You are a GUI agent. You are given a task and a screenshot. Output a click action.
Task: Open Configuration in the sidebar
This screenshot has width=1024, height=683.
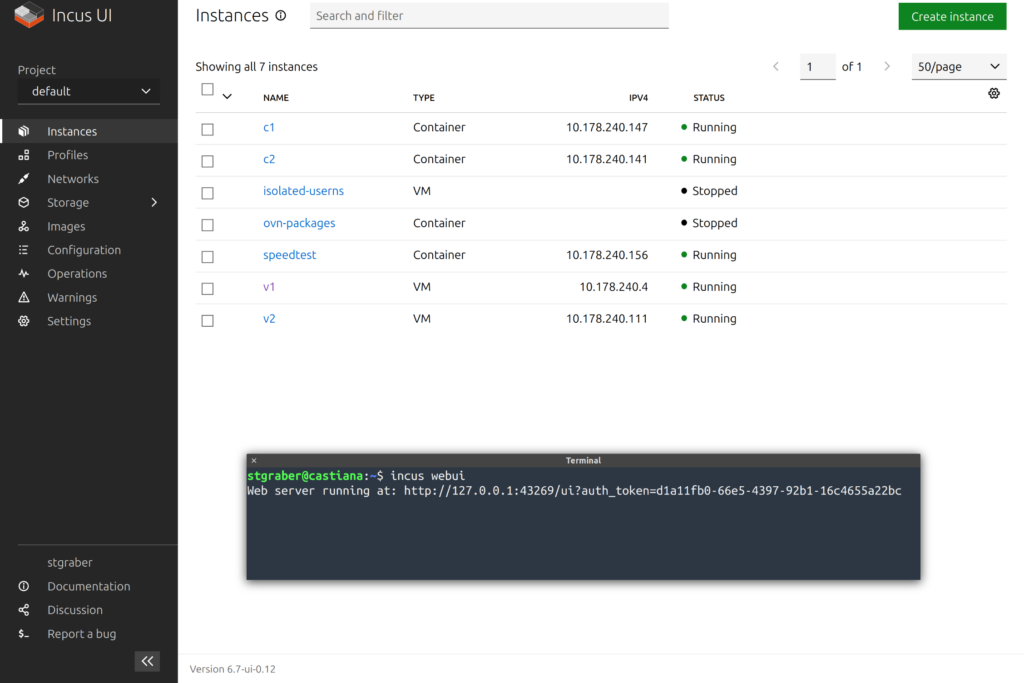(84, 250)
